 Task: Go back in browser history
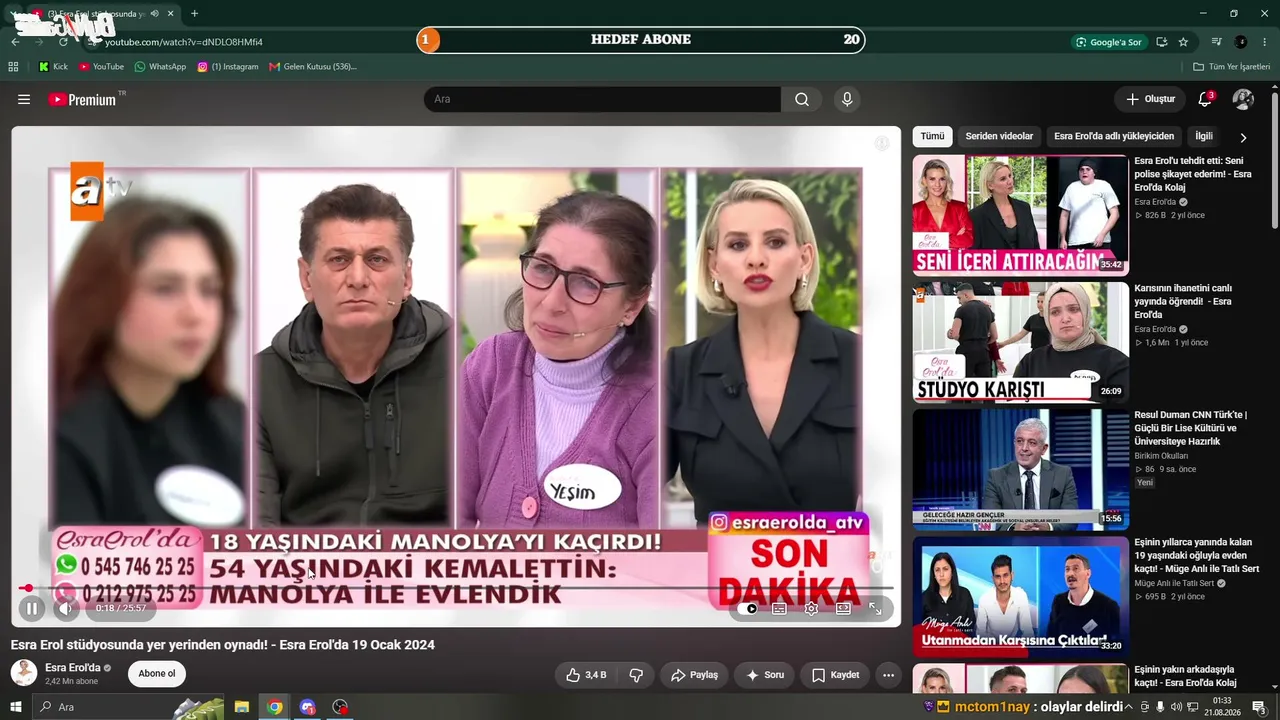tap(15, 42)
